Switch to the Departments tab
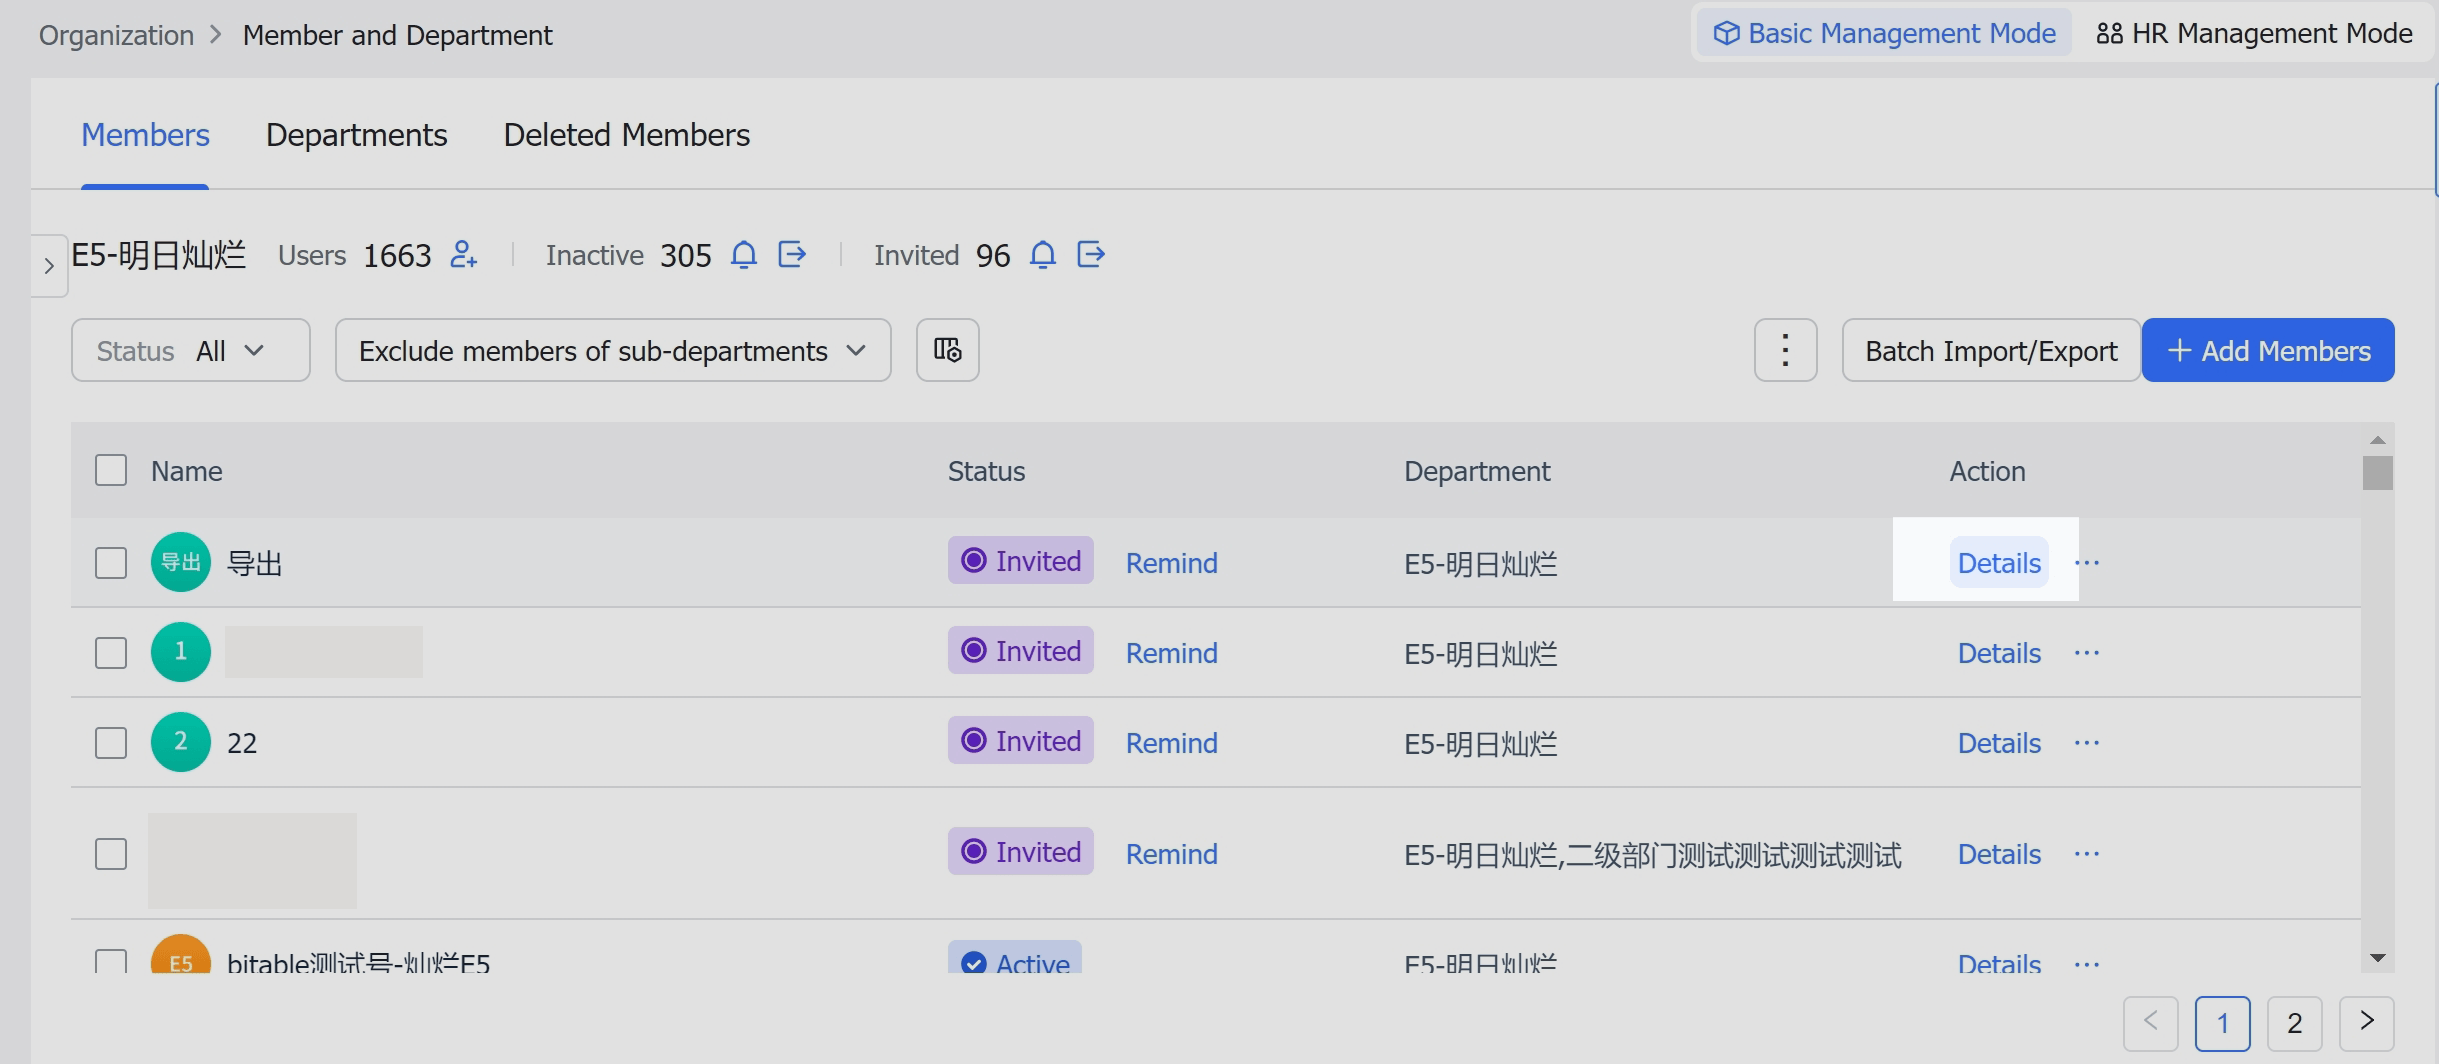 [356, 134]
